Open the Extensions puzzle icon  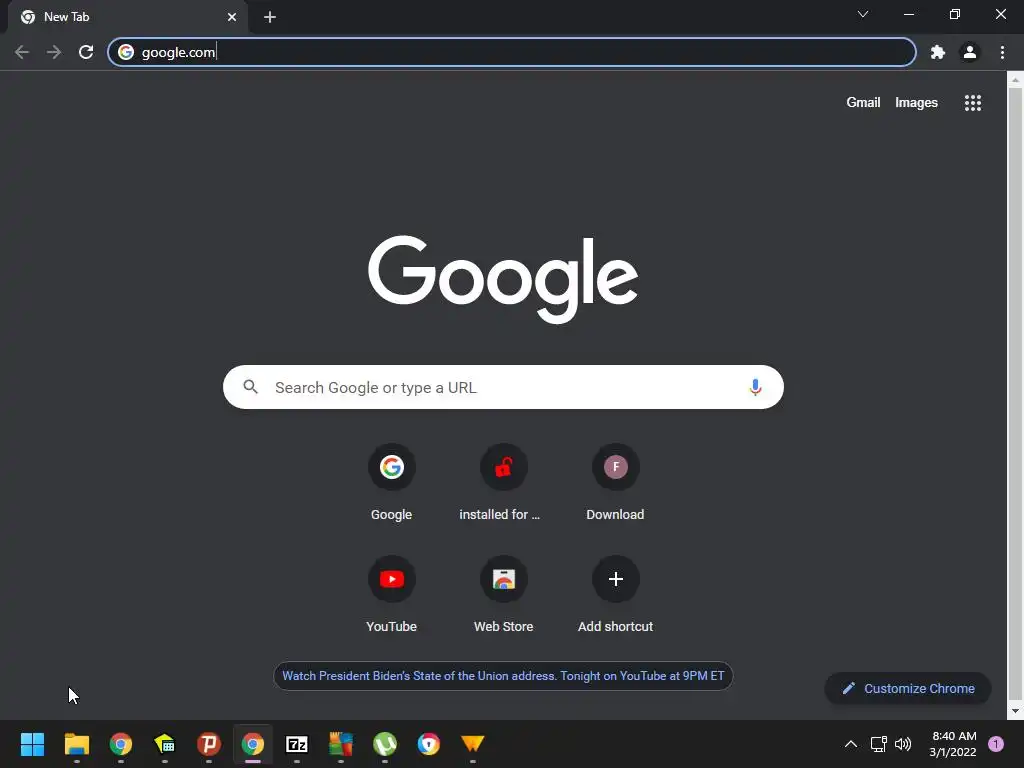tap(938, 52)
